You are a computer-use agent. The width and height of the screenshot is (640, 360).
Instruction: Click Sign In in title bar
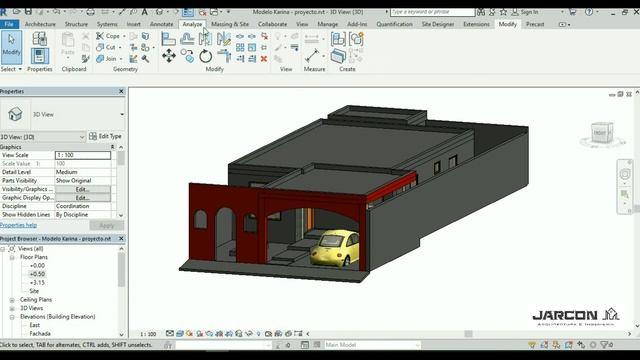(529, 12)
